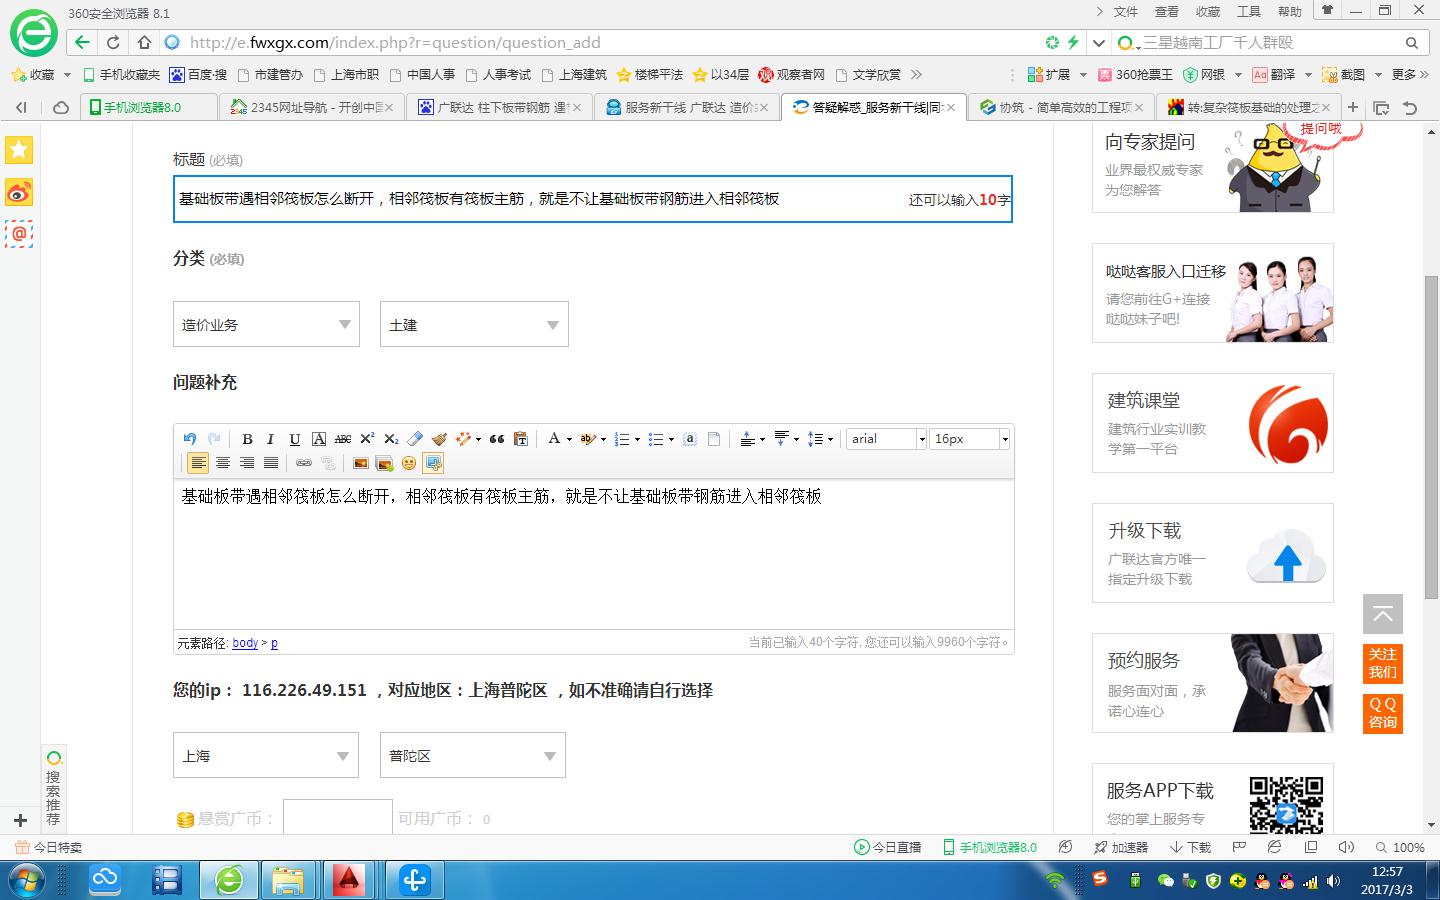Run auto typeset with the wand icon
This screenshot has width=1440, height=900.
tap(463, 439)
